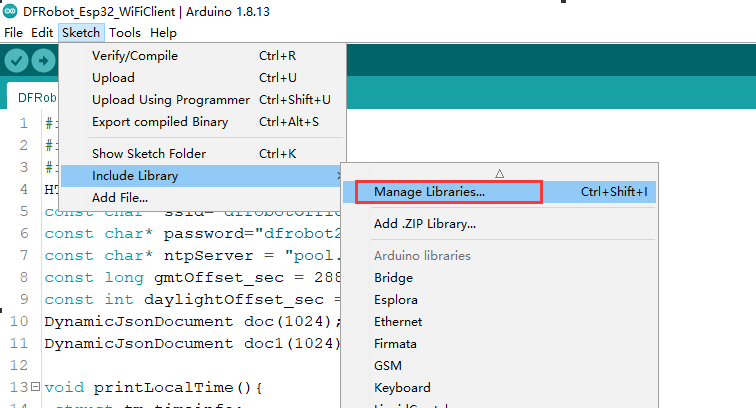Include the Bridge library
The height and width of the screenshot is (408, 756).
(x=500, y=278)
